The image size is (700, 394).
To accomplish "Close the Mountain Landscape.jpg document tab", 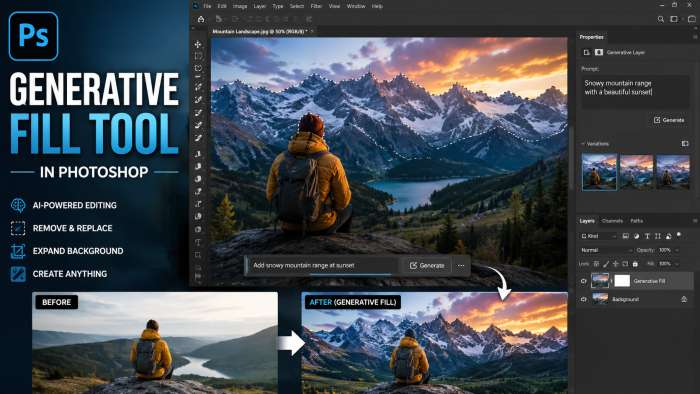I will click(x=312, y=31).
